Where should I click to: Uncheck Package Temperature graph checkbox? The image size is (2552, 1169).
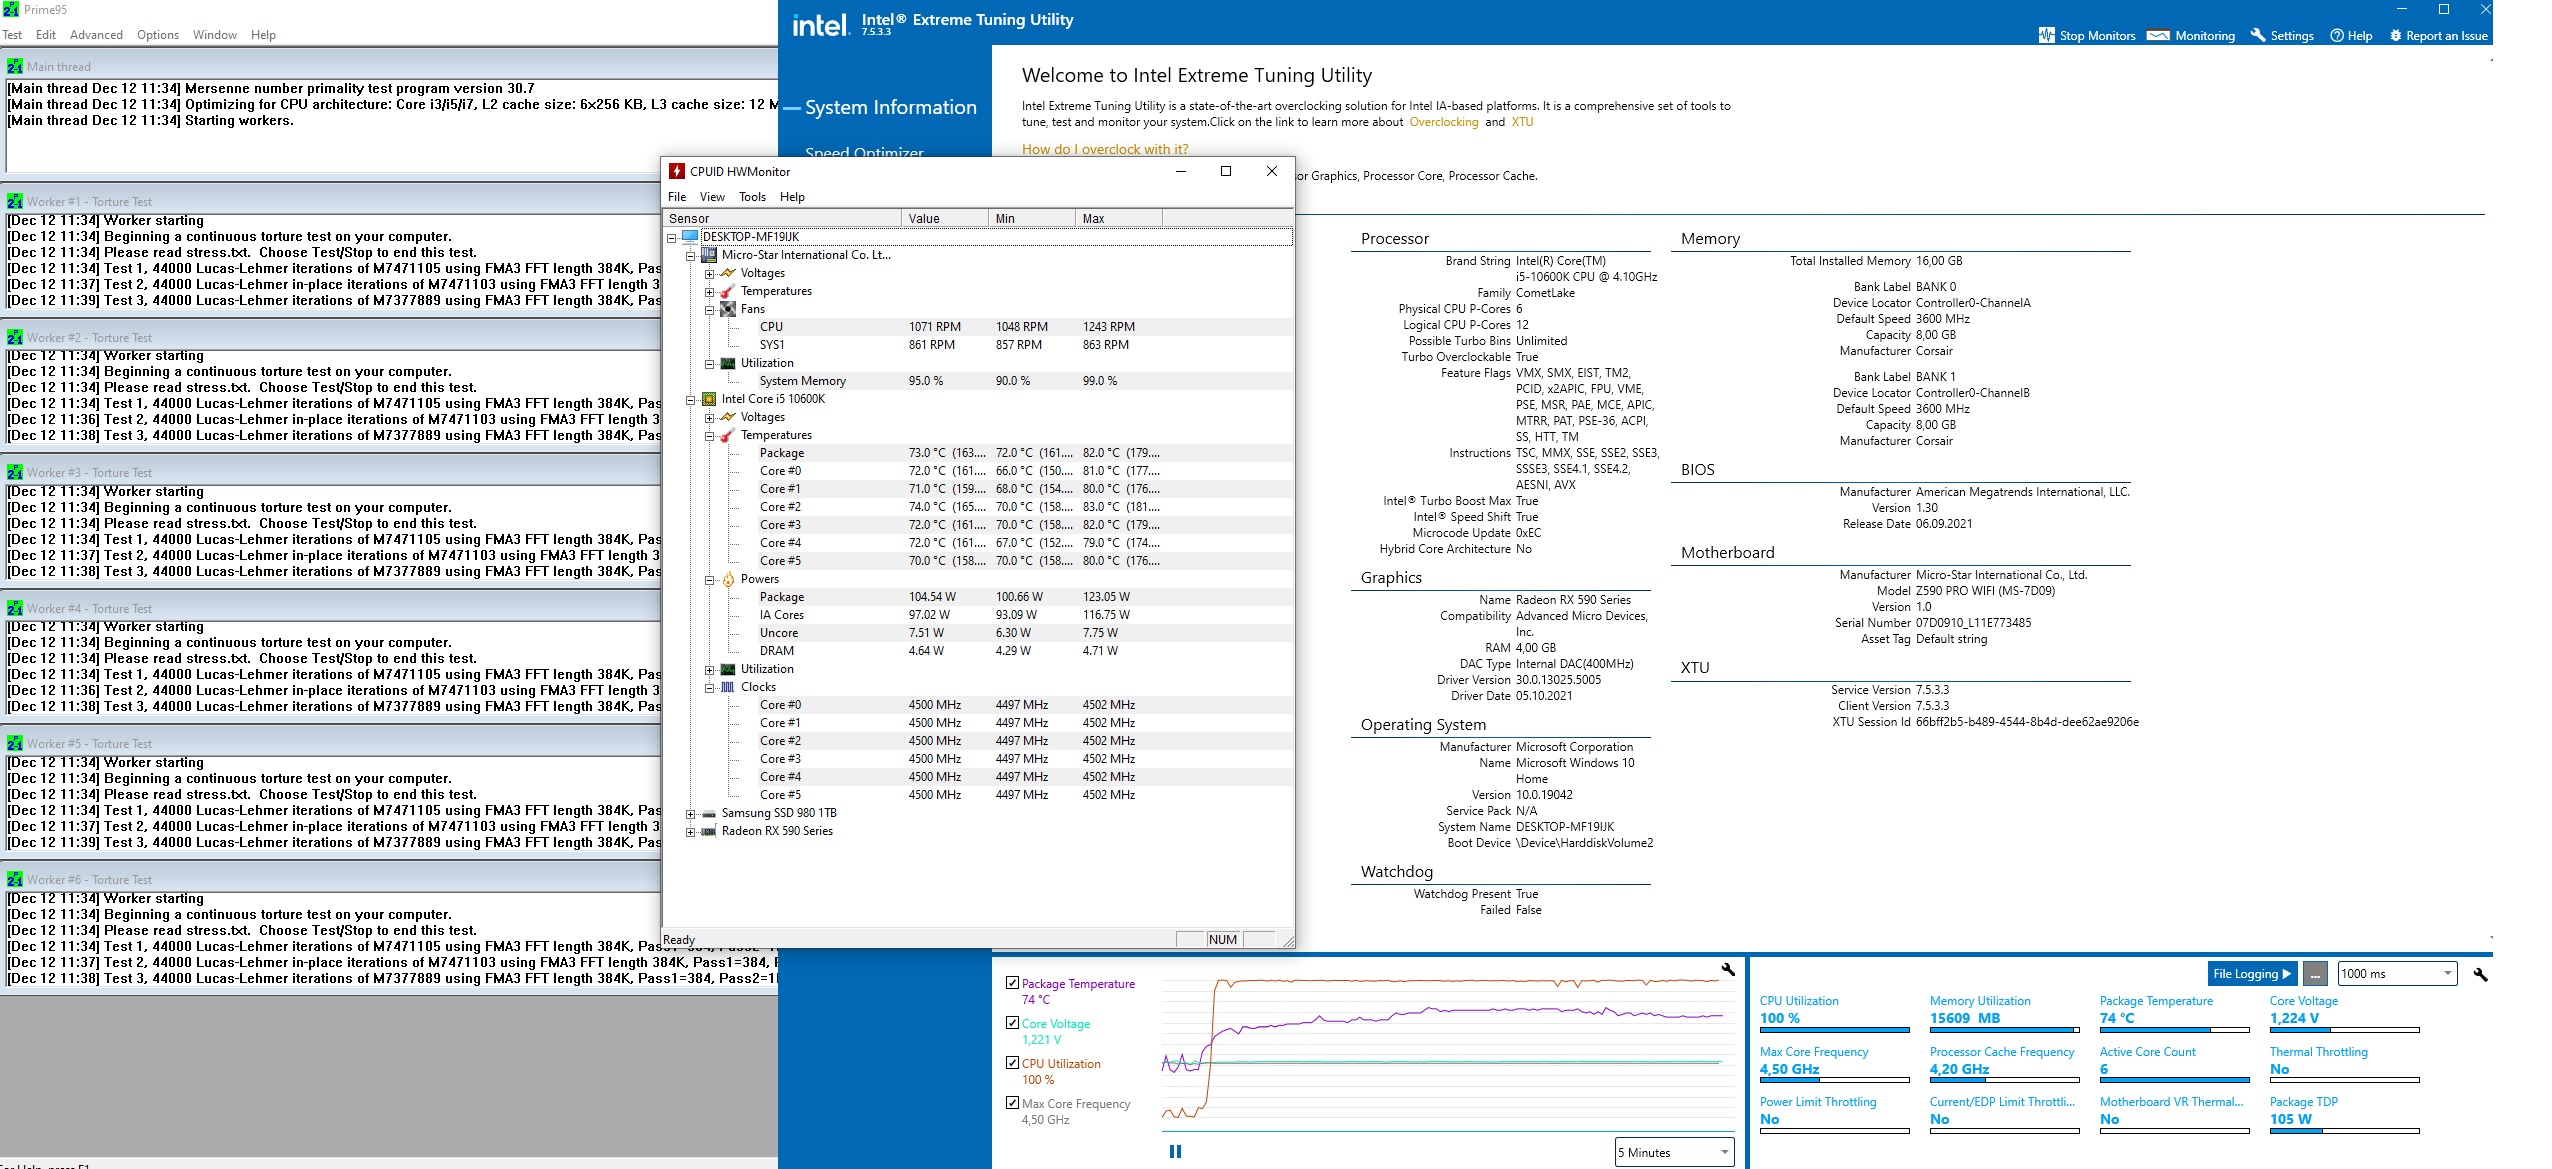click(1012, 983)
